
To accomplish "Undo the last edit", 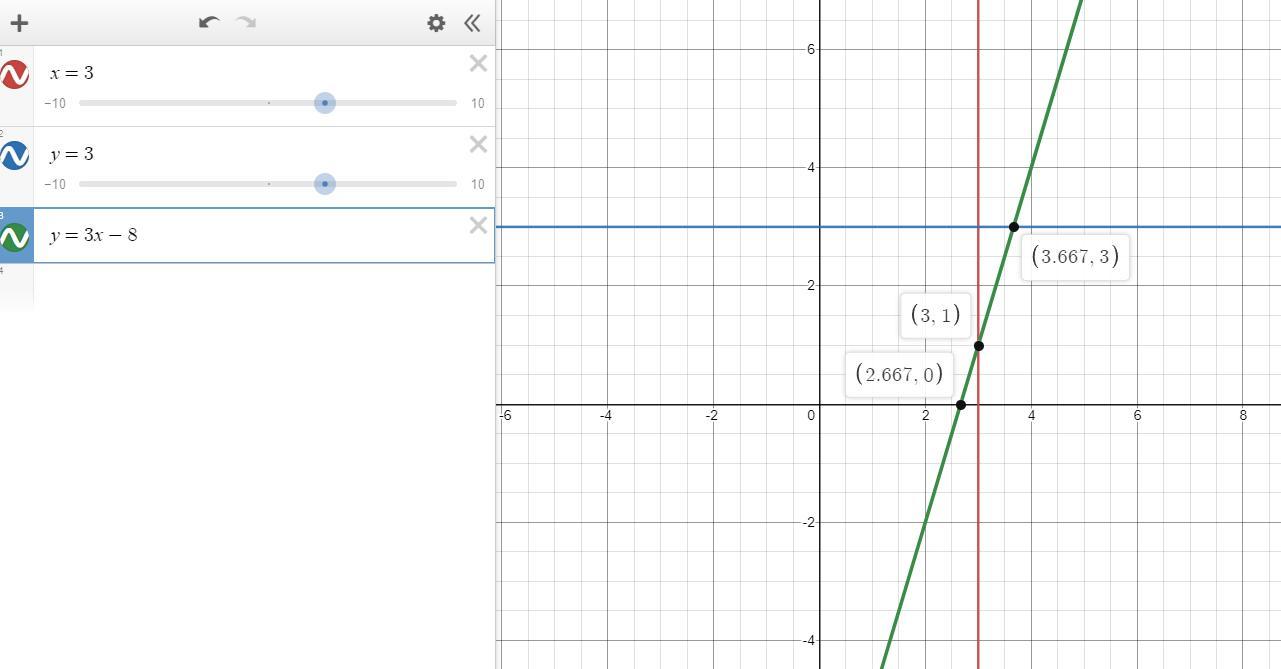I will coord(209,22).
